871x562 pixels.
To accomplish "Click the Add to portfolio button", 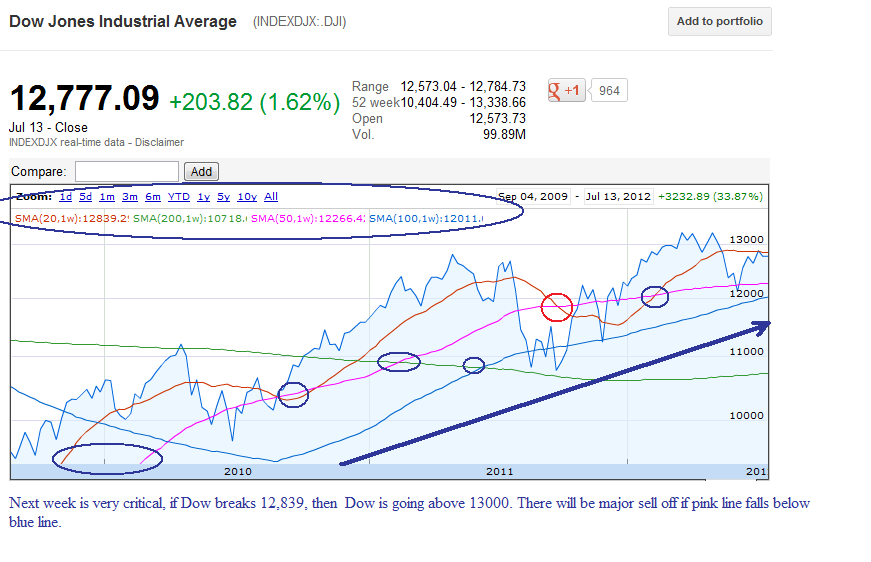I will coord(719,22).
